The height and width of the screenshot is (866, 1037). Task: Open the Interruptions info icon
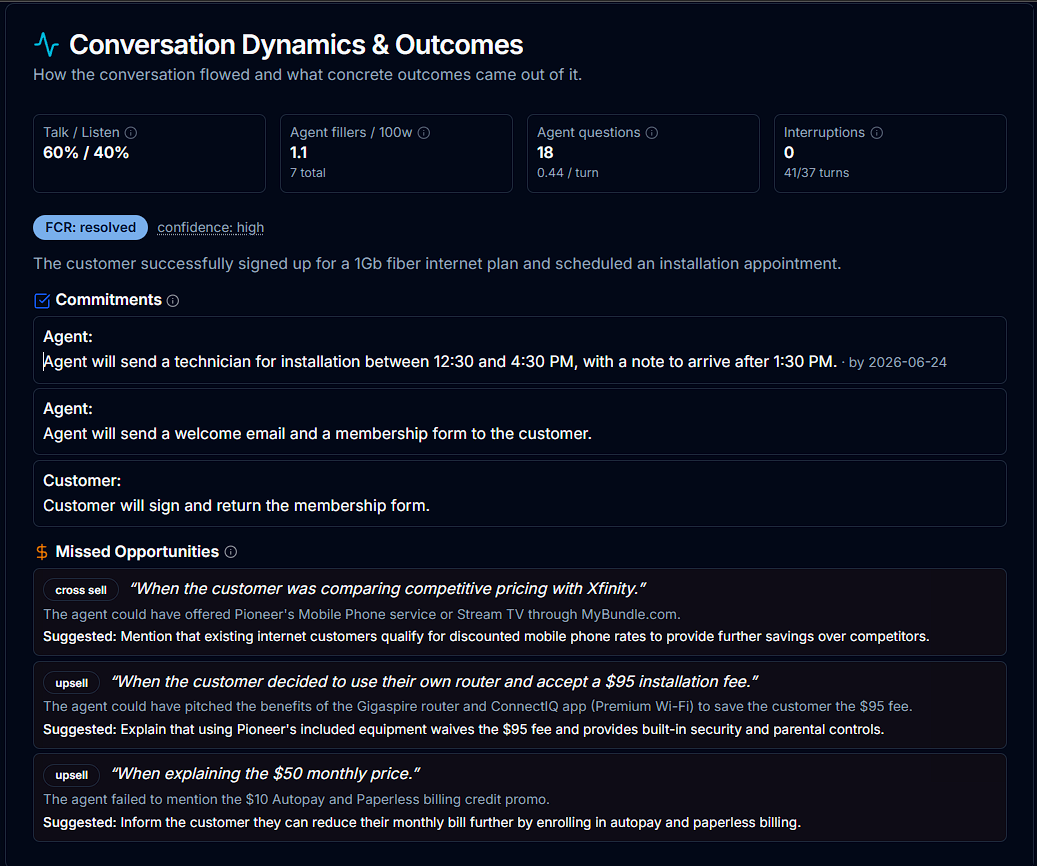[x=876, y=132]
